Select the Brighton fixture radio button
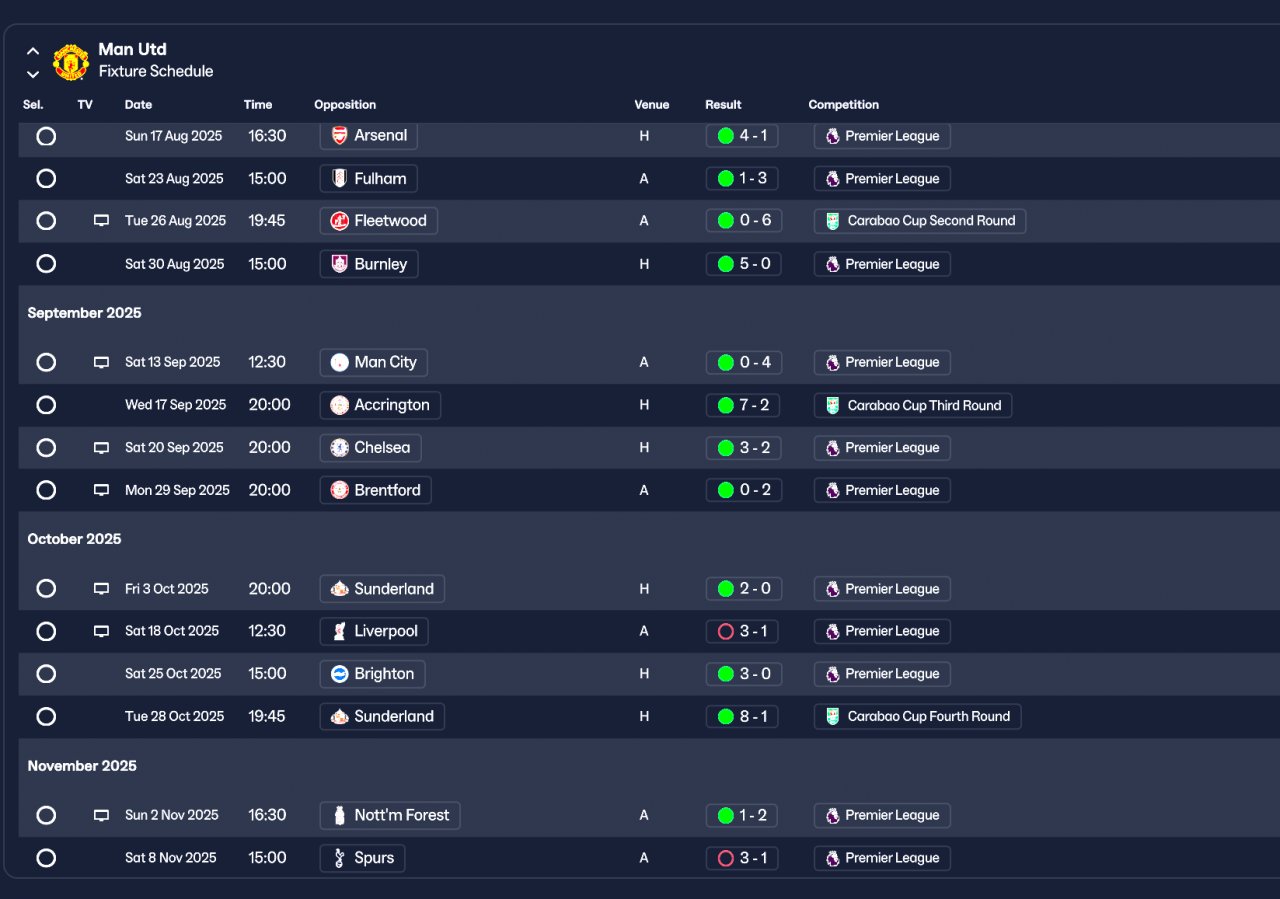 point(46,674)
